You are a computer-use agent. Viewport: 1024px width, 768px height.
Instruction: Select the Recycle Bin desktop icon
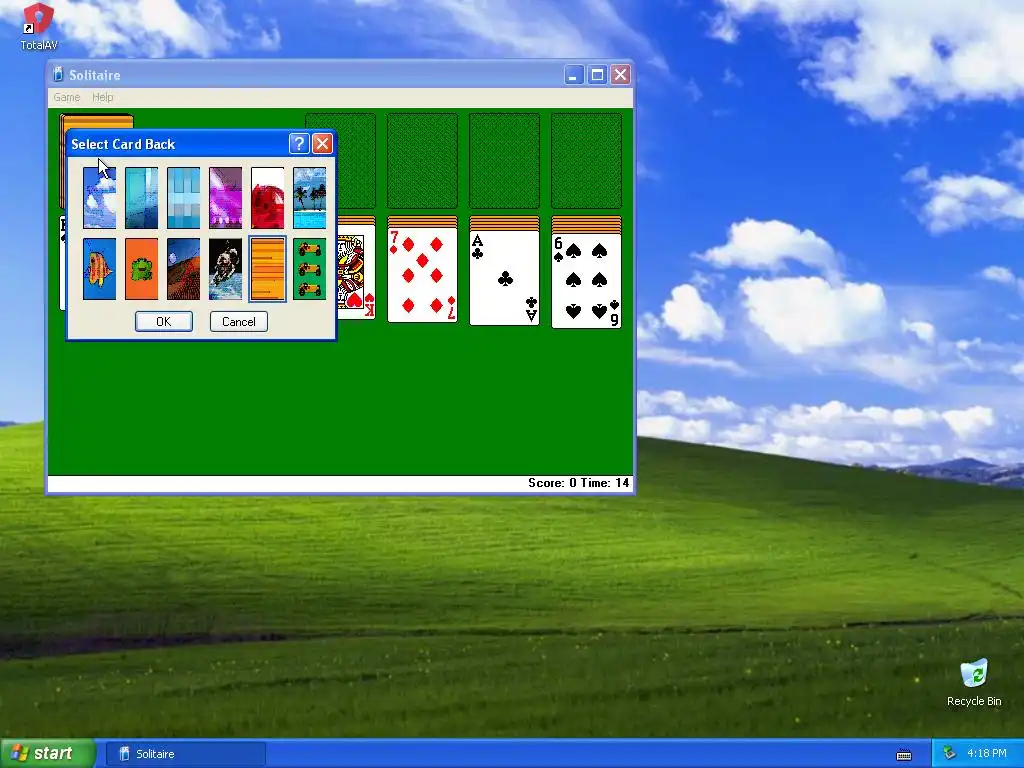pyautogui.click(x=974, y=684)
